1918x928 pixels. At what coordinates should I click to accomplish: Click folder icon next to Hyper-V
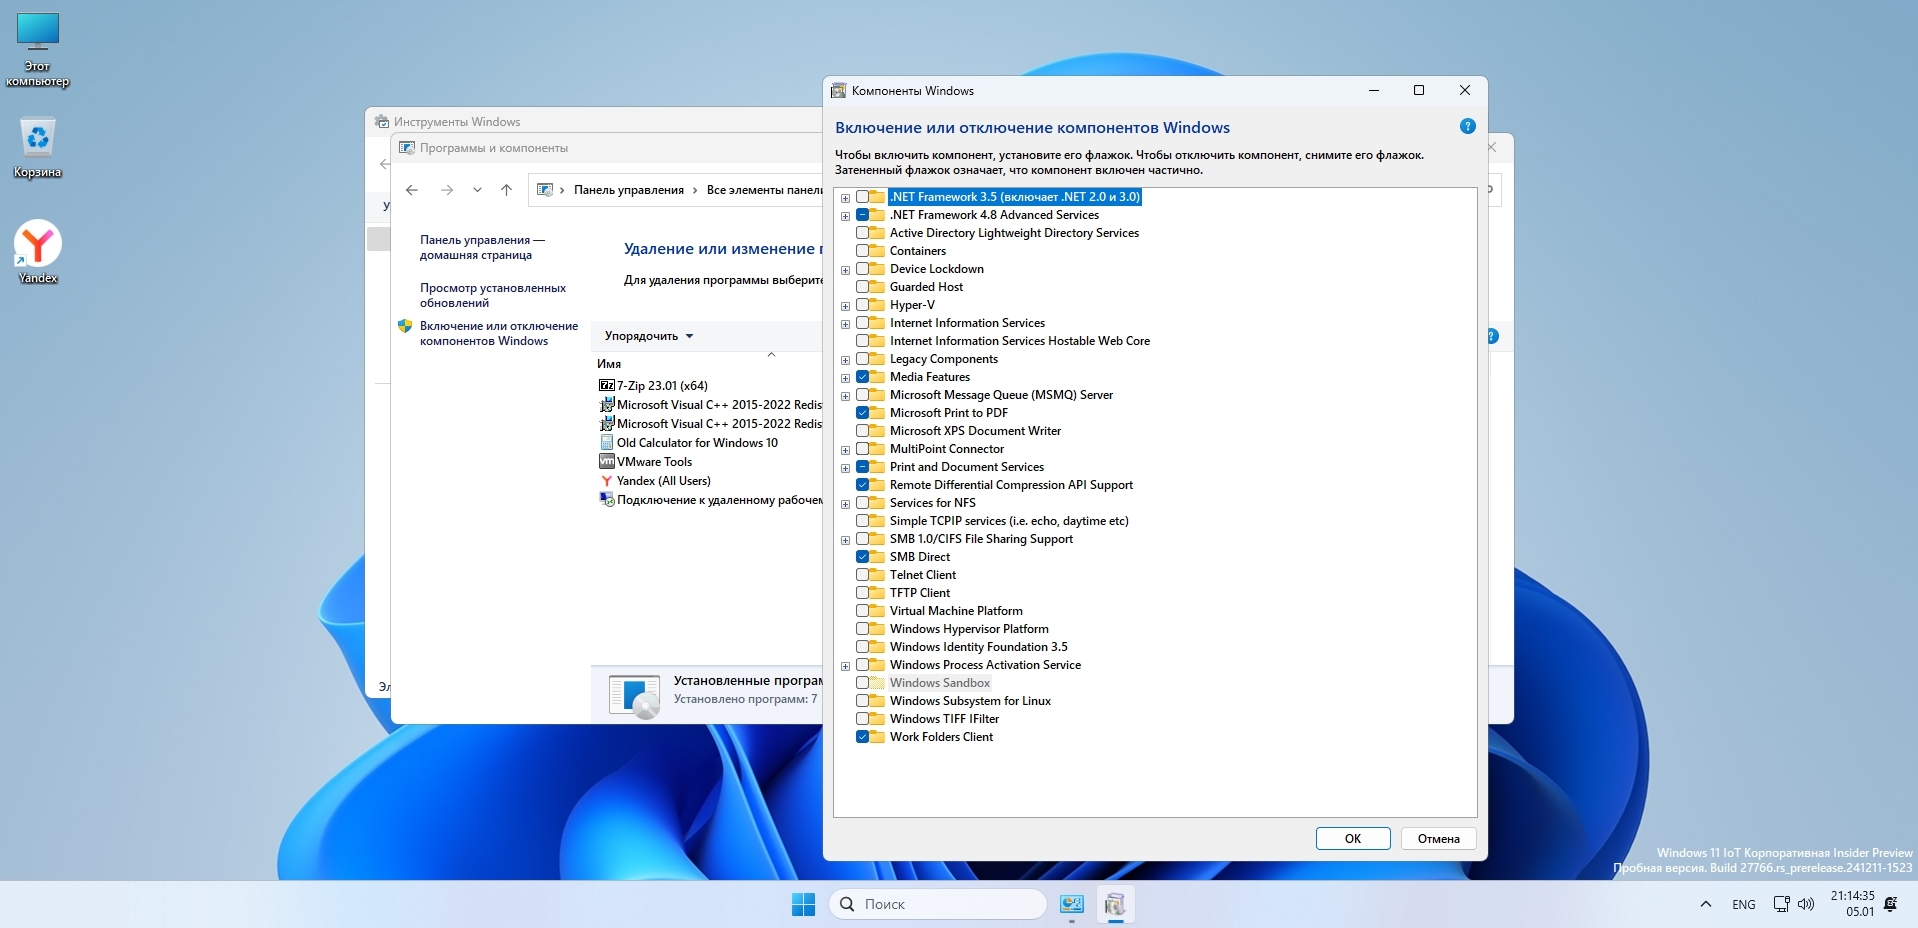pos(877,305)
